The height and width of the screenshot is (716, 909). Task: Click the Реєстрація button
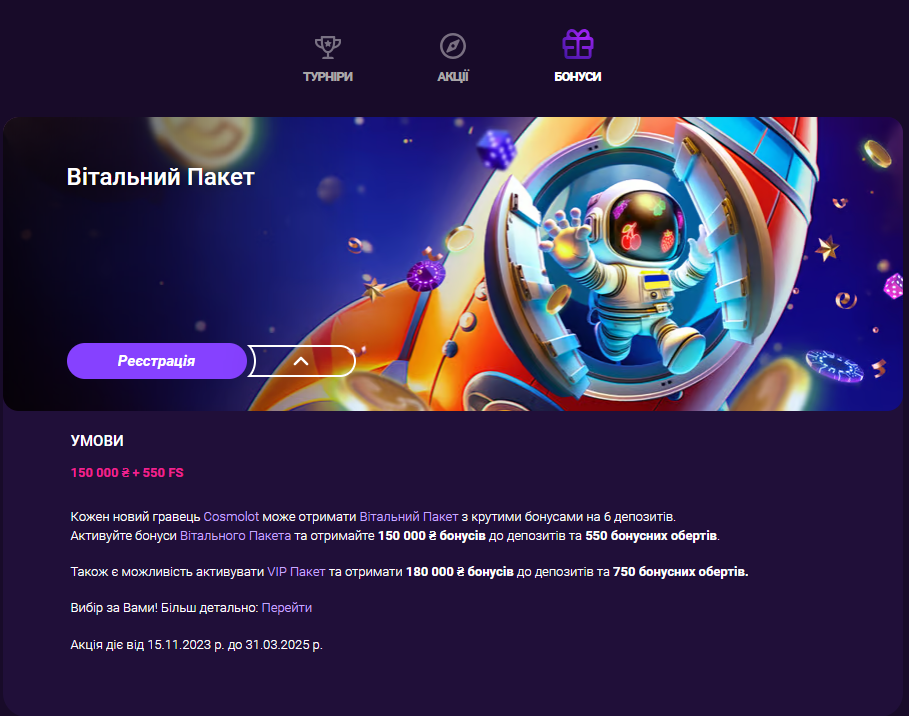click(x=157, y=361)
